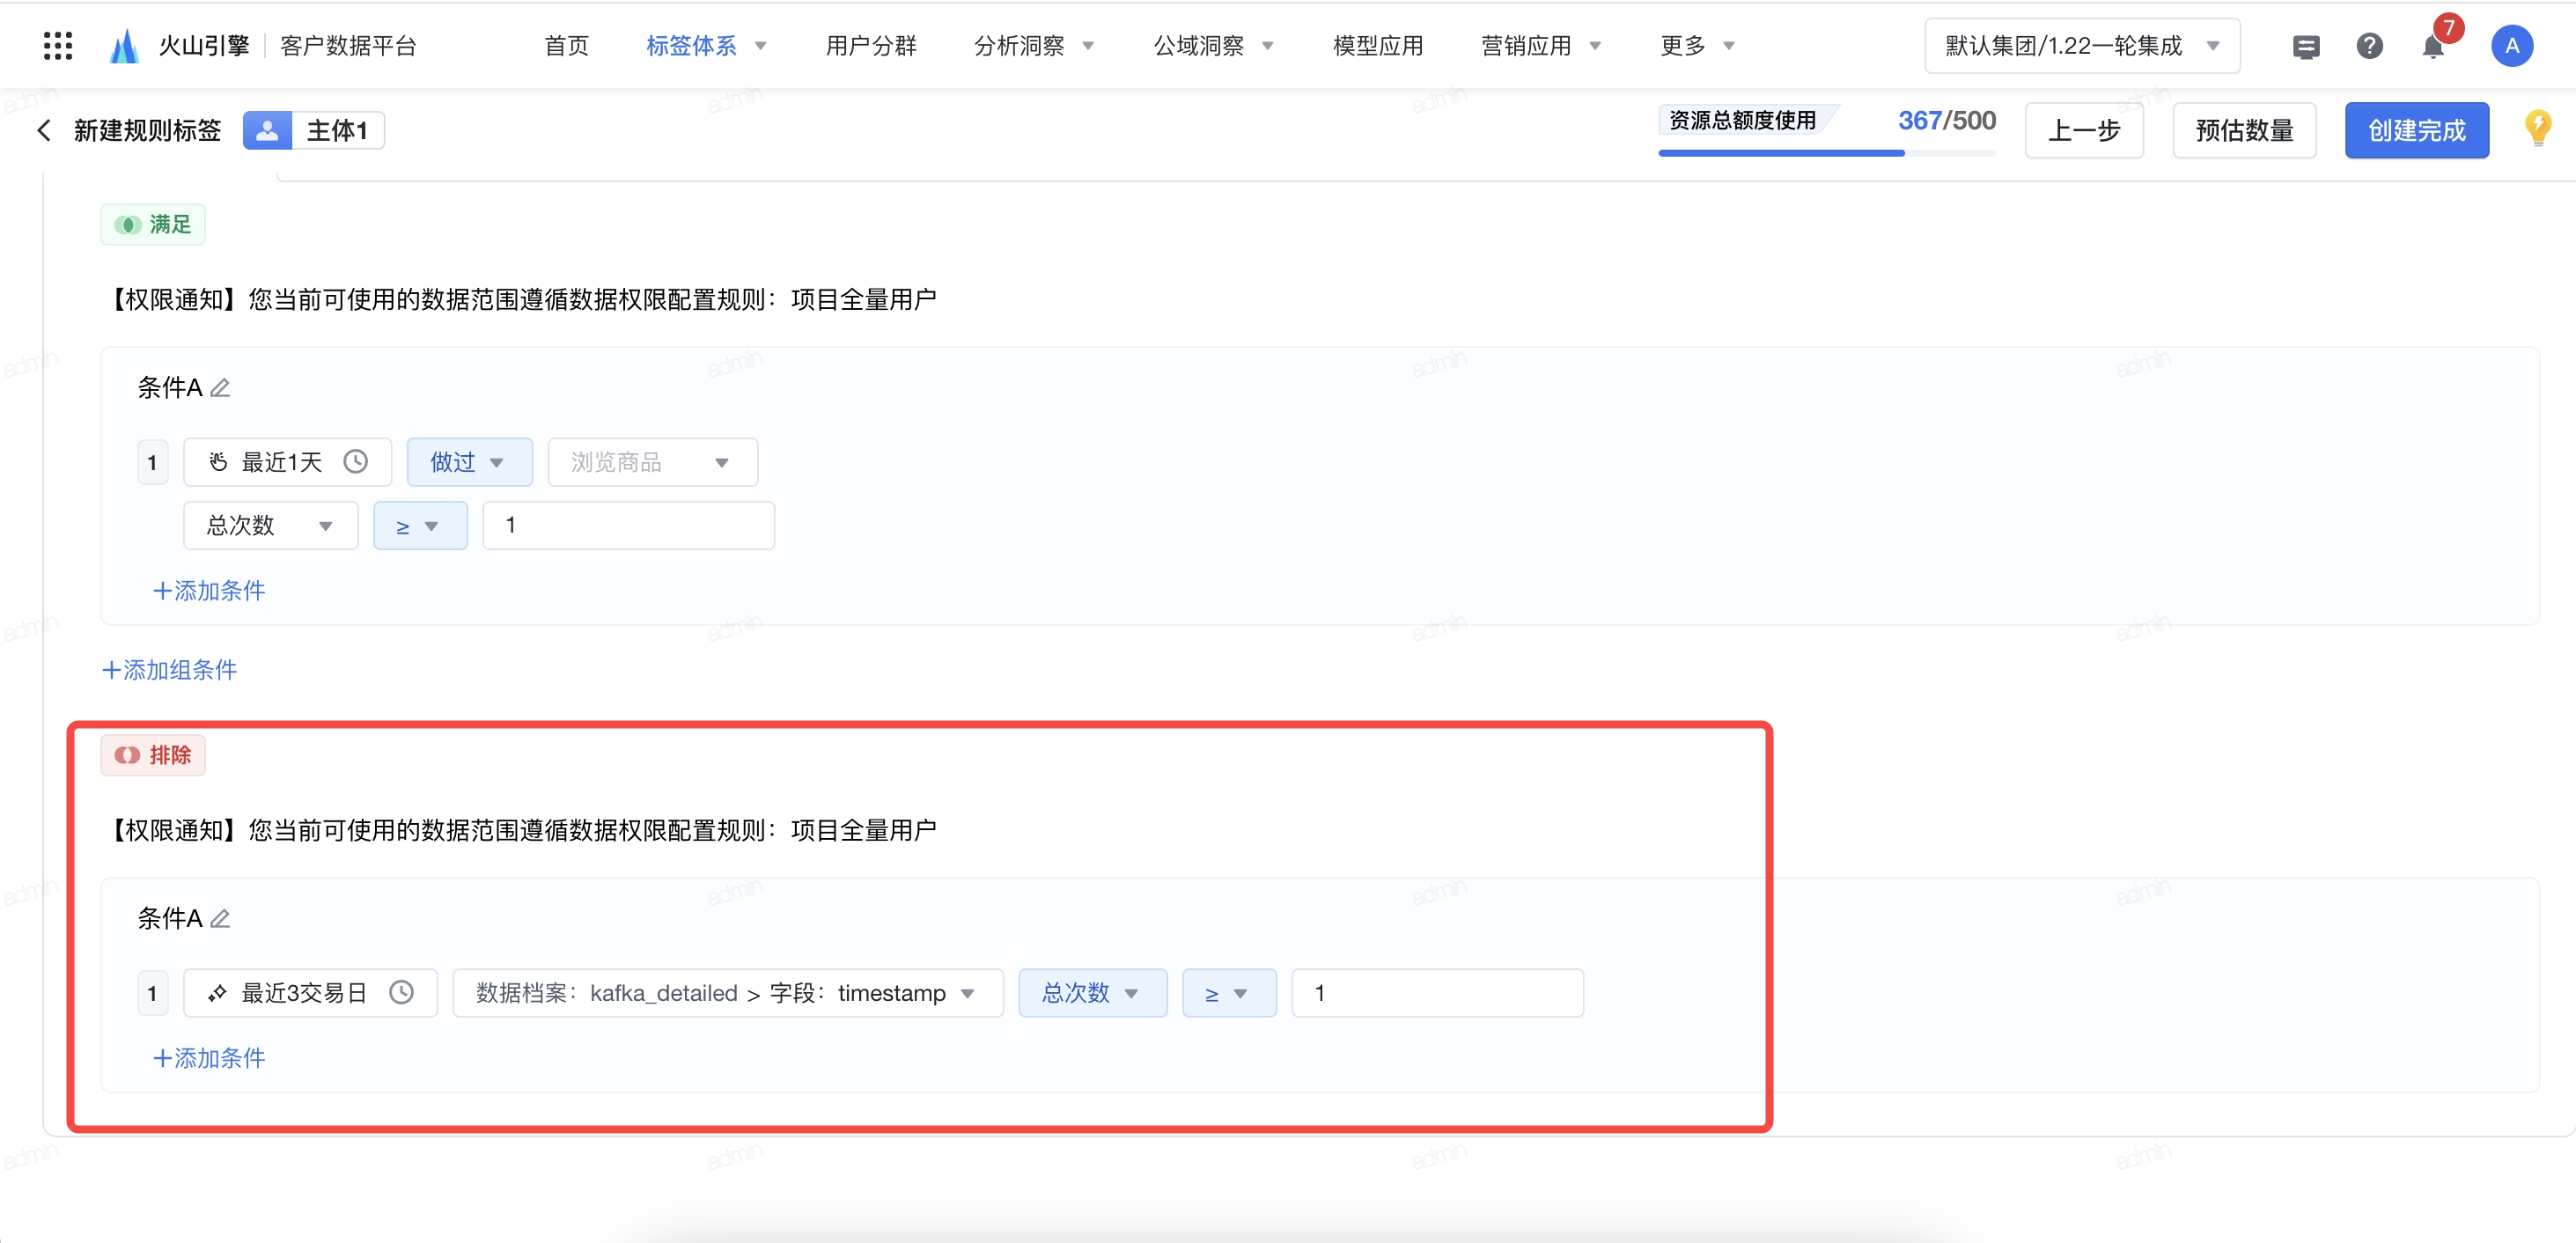The image size is (2576, 1243).
Task: Open the 最近3交易日 time range selector
Action: point(310,992)
